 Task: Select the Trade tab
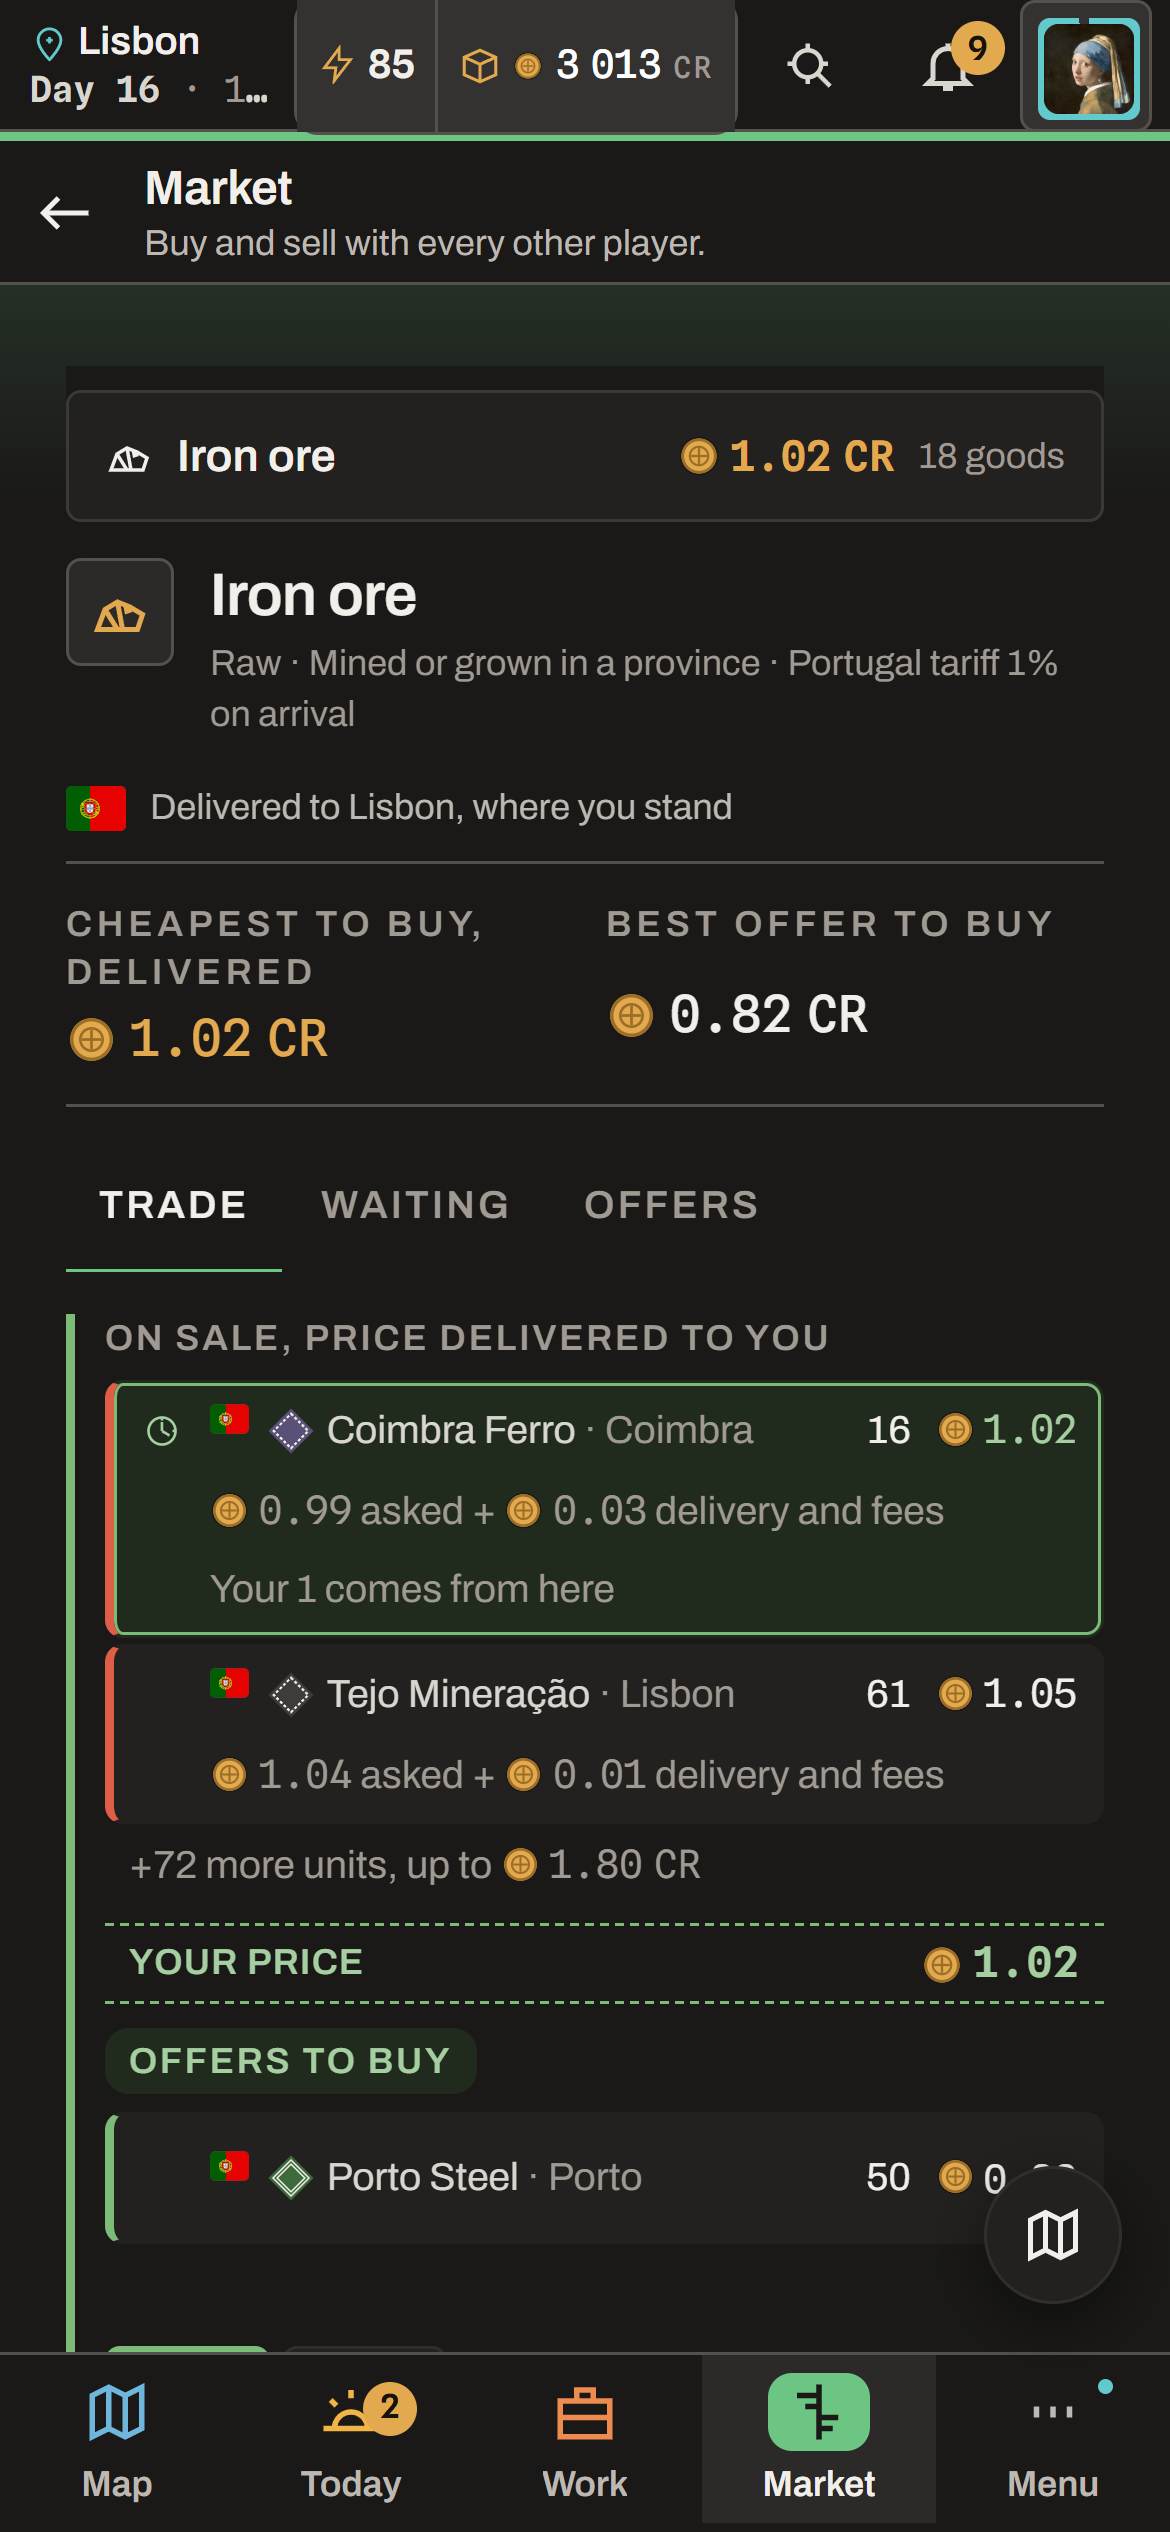tap(173, 1205)
